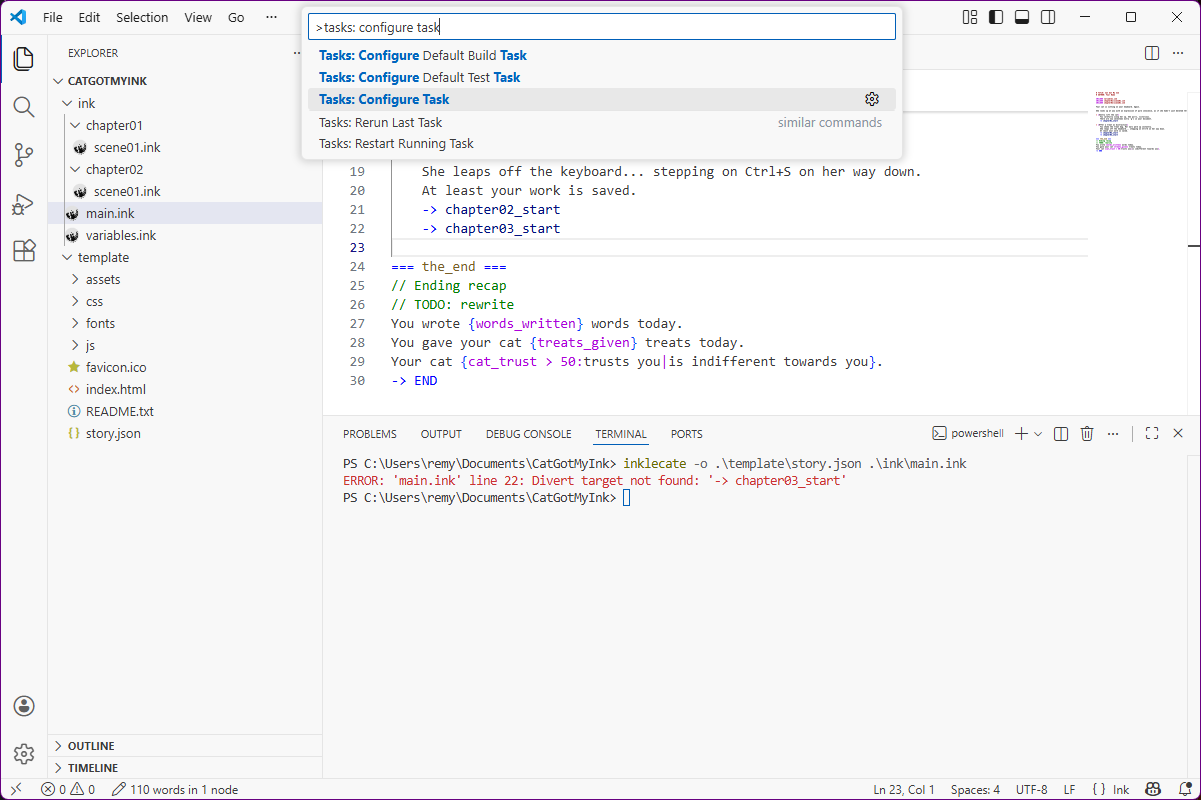Click '110 words in 1 node' status entry
This screenshot has width=1201, height=800.
[x=175, y=789]
